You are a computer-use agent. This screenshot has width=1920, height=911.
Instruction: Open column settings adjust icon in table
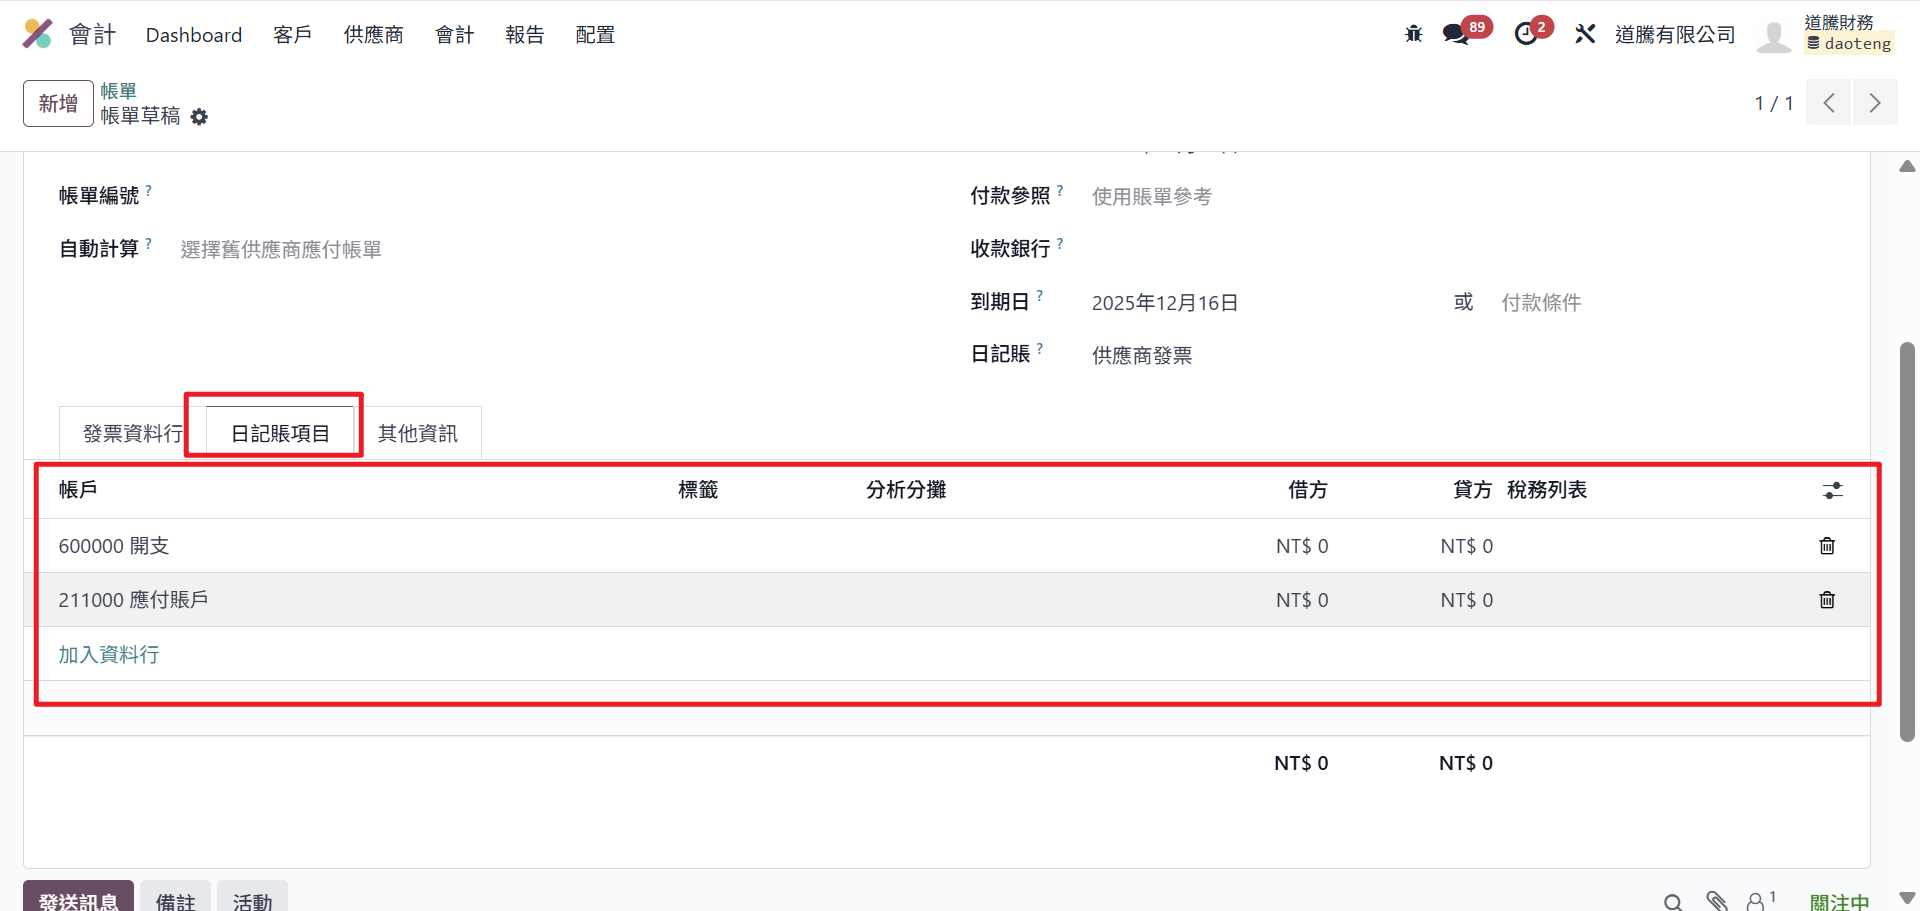pyautogui.click(x=1832, y=490)
